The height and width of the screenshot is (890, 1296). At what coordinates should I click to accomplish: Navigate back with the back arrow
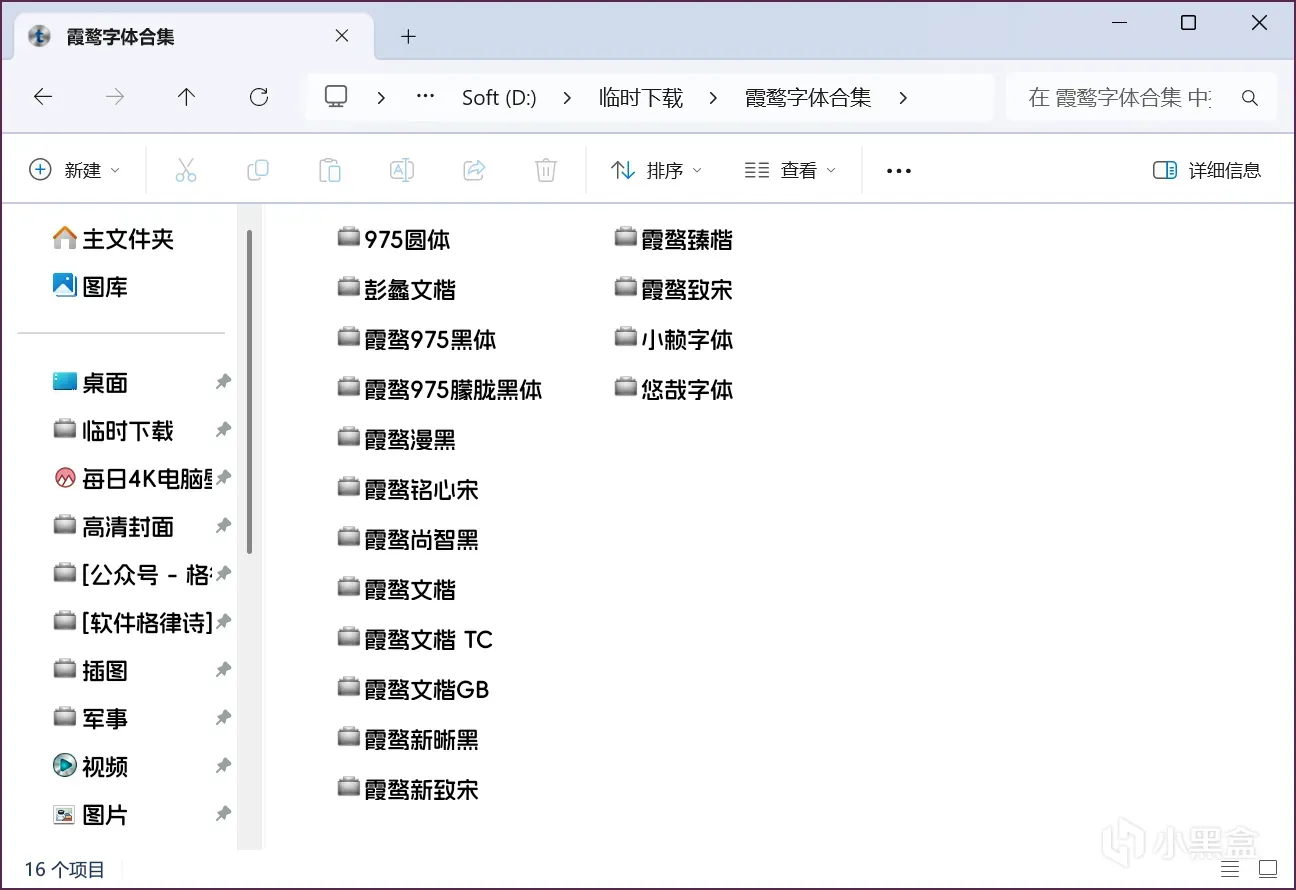(43, 97)
